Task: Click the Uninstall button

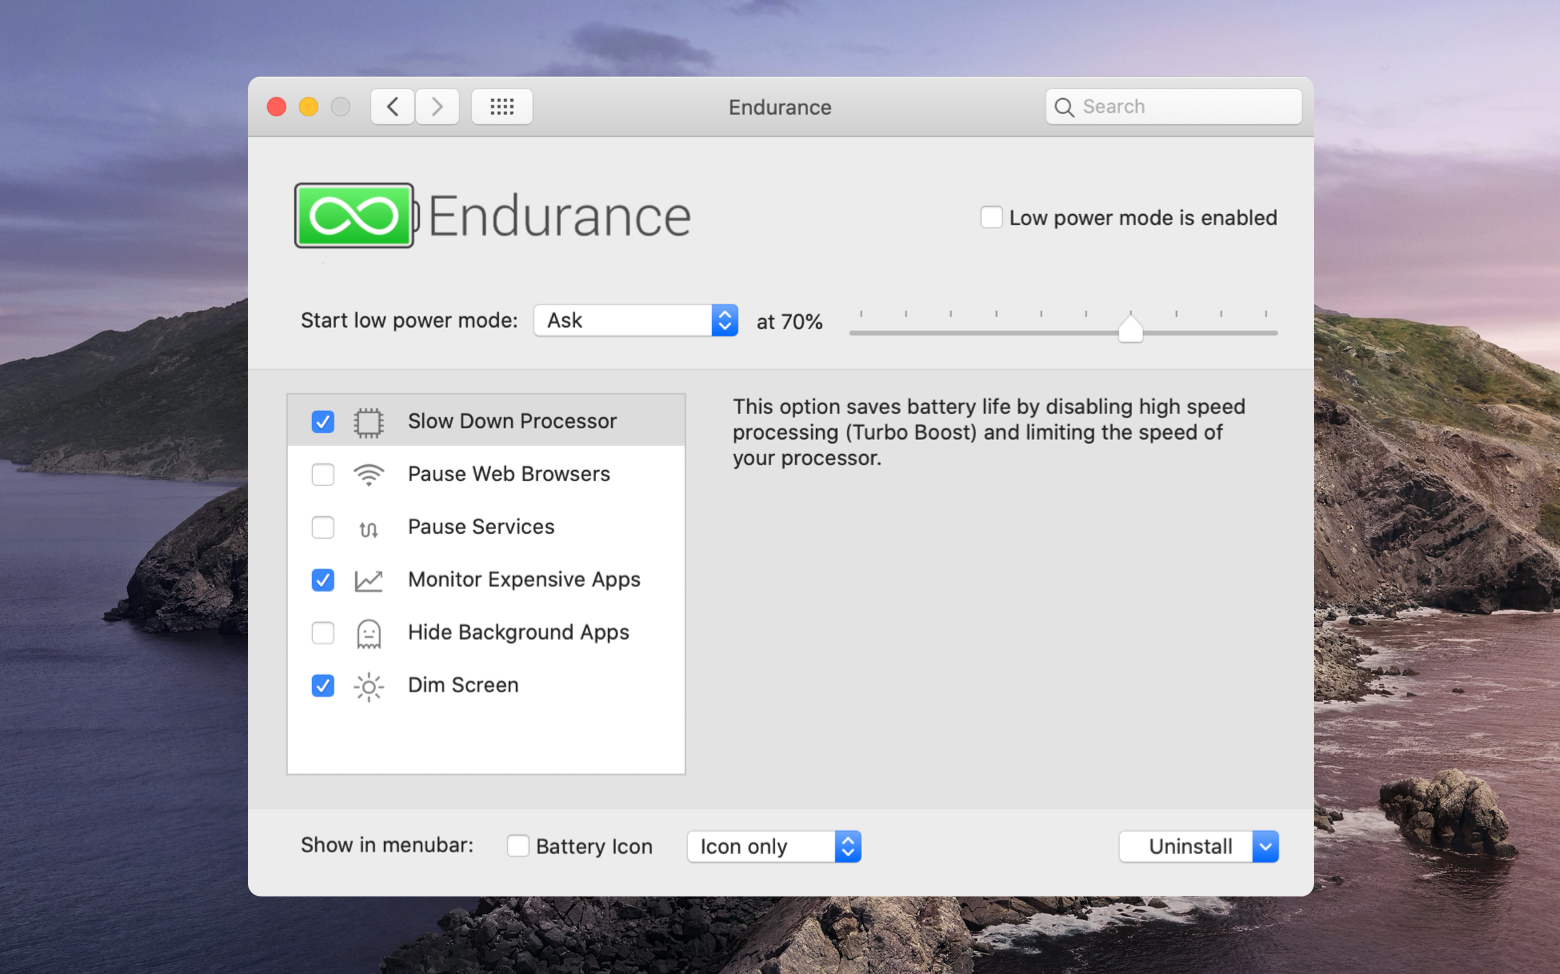Action: click(1186, 847)
